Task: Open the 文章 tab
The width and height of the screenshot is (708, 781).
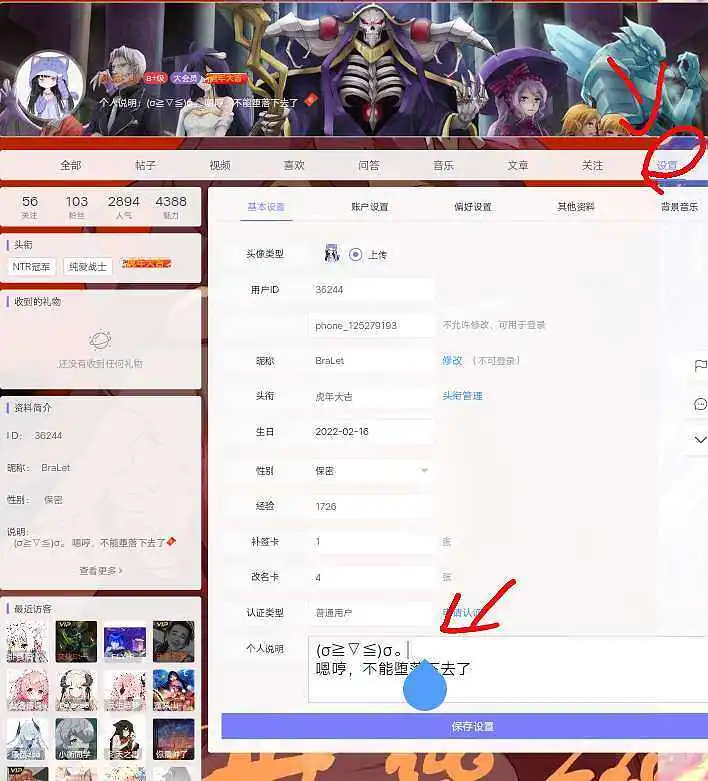Action: point(518,165)
